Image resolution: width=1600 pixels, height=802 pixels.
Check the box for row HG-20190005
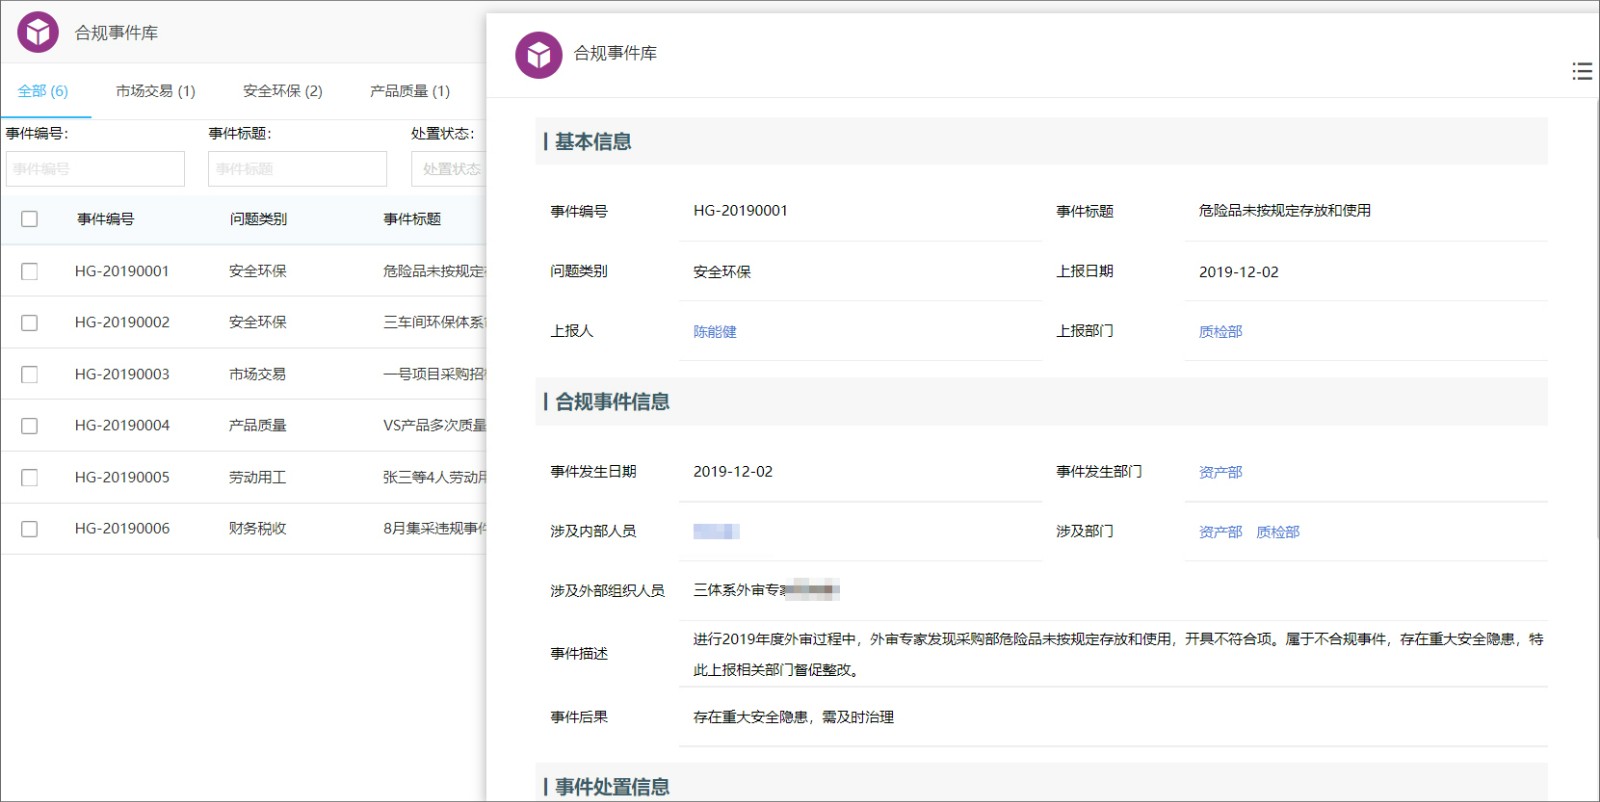point(30,478)
